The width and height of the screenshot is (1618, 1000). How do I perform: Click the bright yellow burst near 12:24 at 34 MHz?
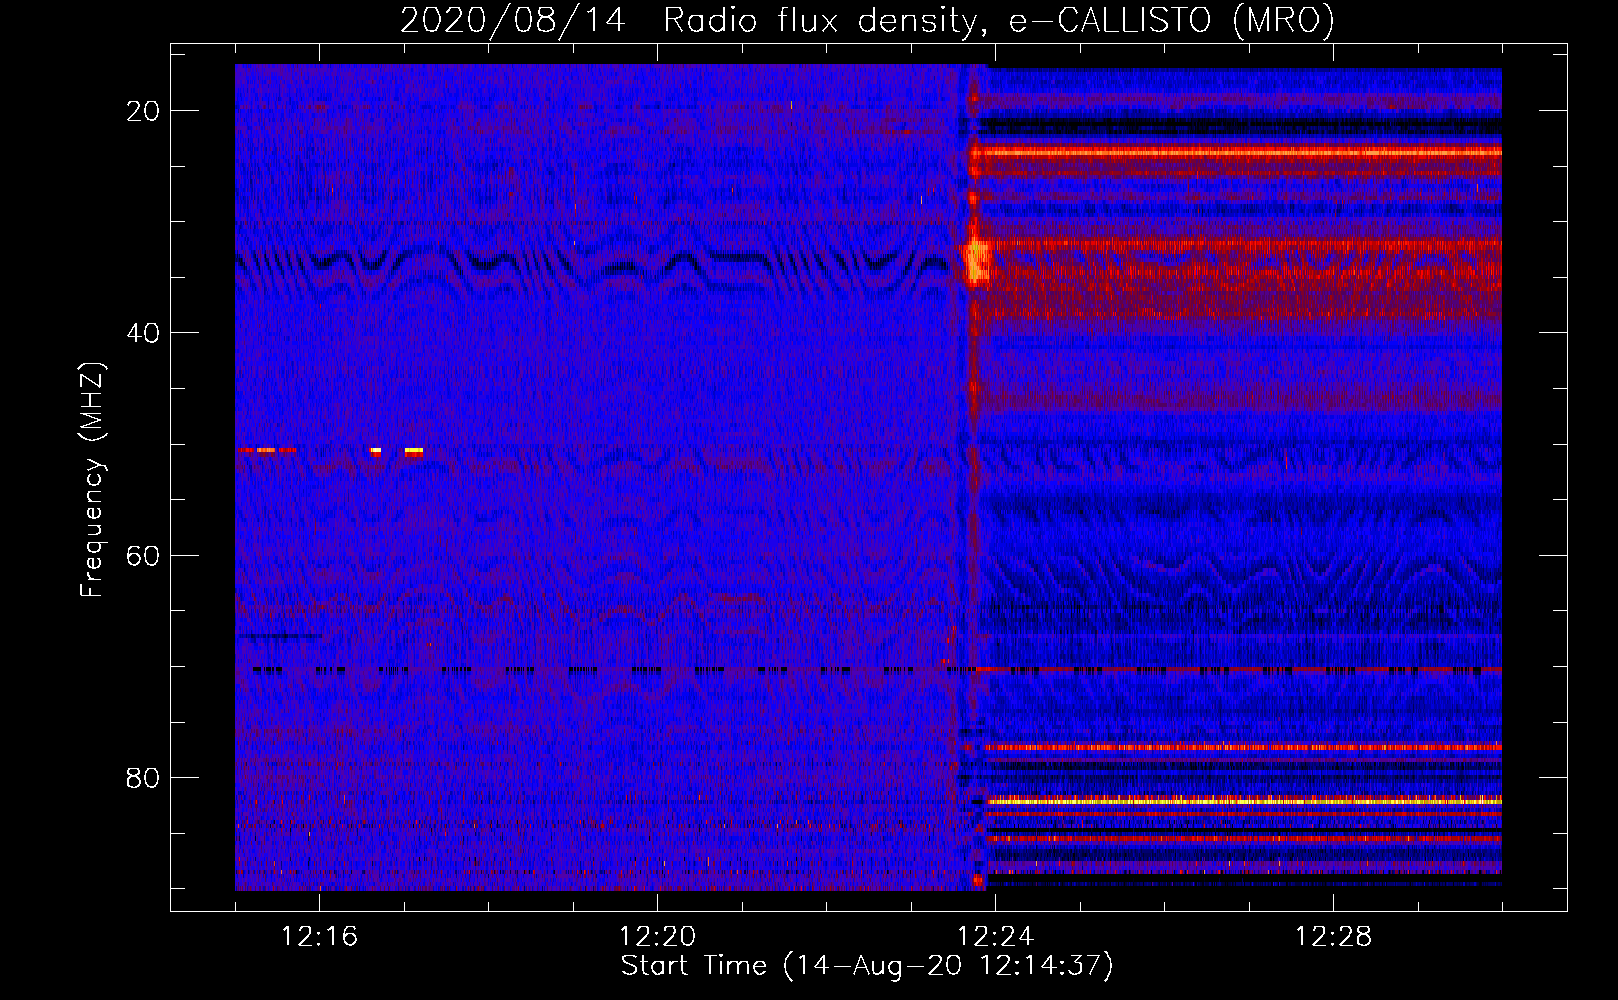point(976,262)
